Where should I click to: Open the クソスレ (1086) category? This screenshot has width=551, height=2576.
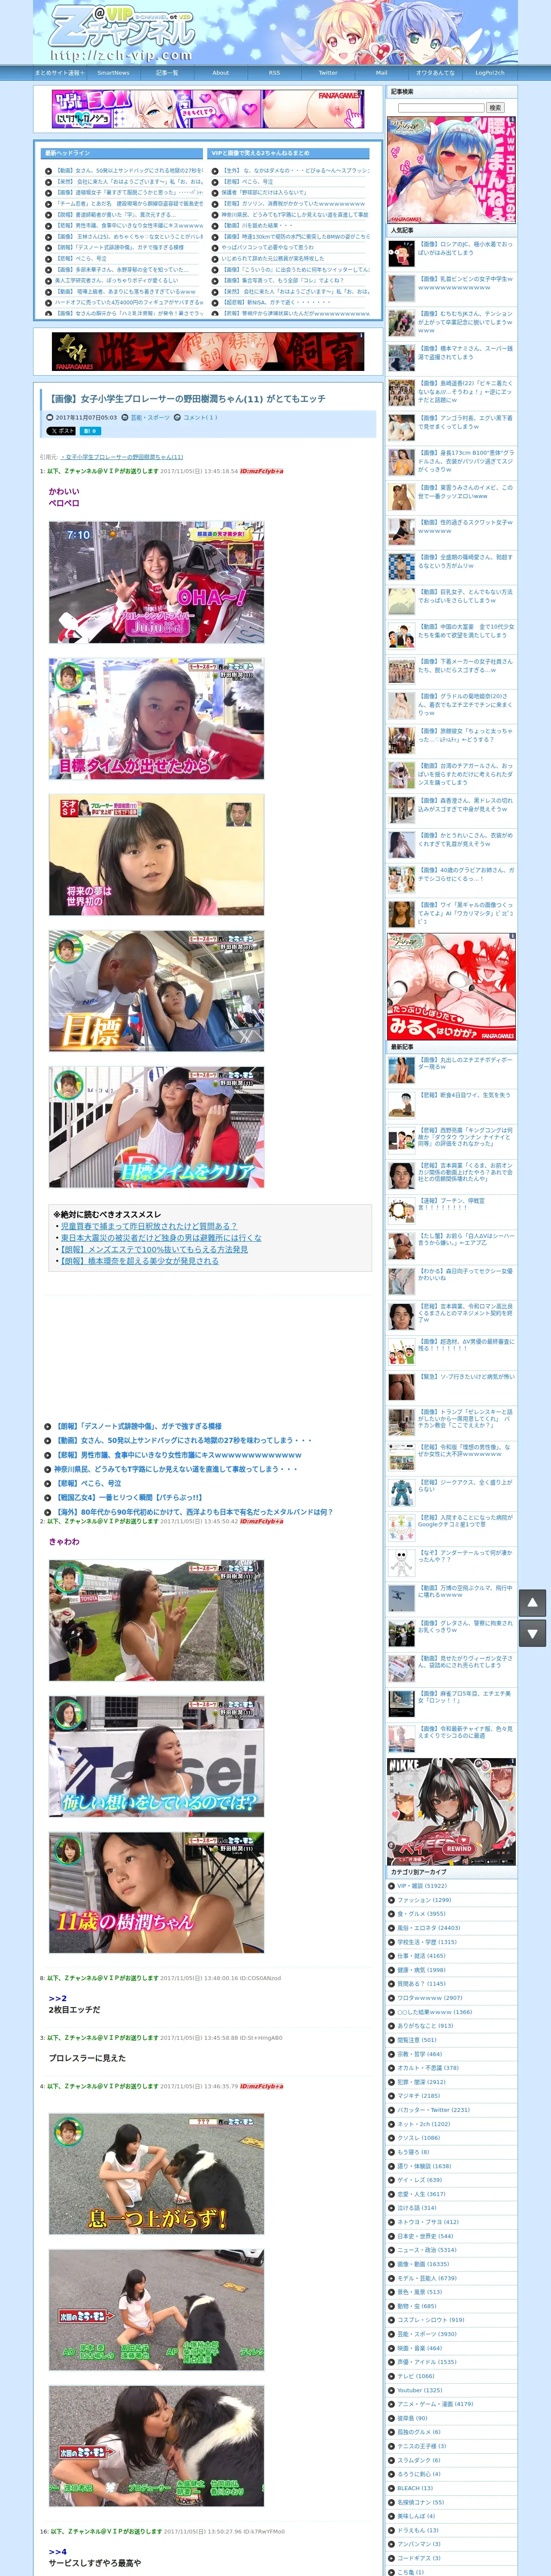pyautogui.click(x=419, y=2138)
